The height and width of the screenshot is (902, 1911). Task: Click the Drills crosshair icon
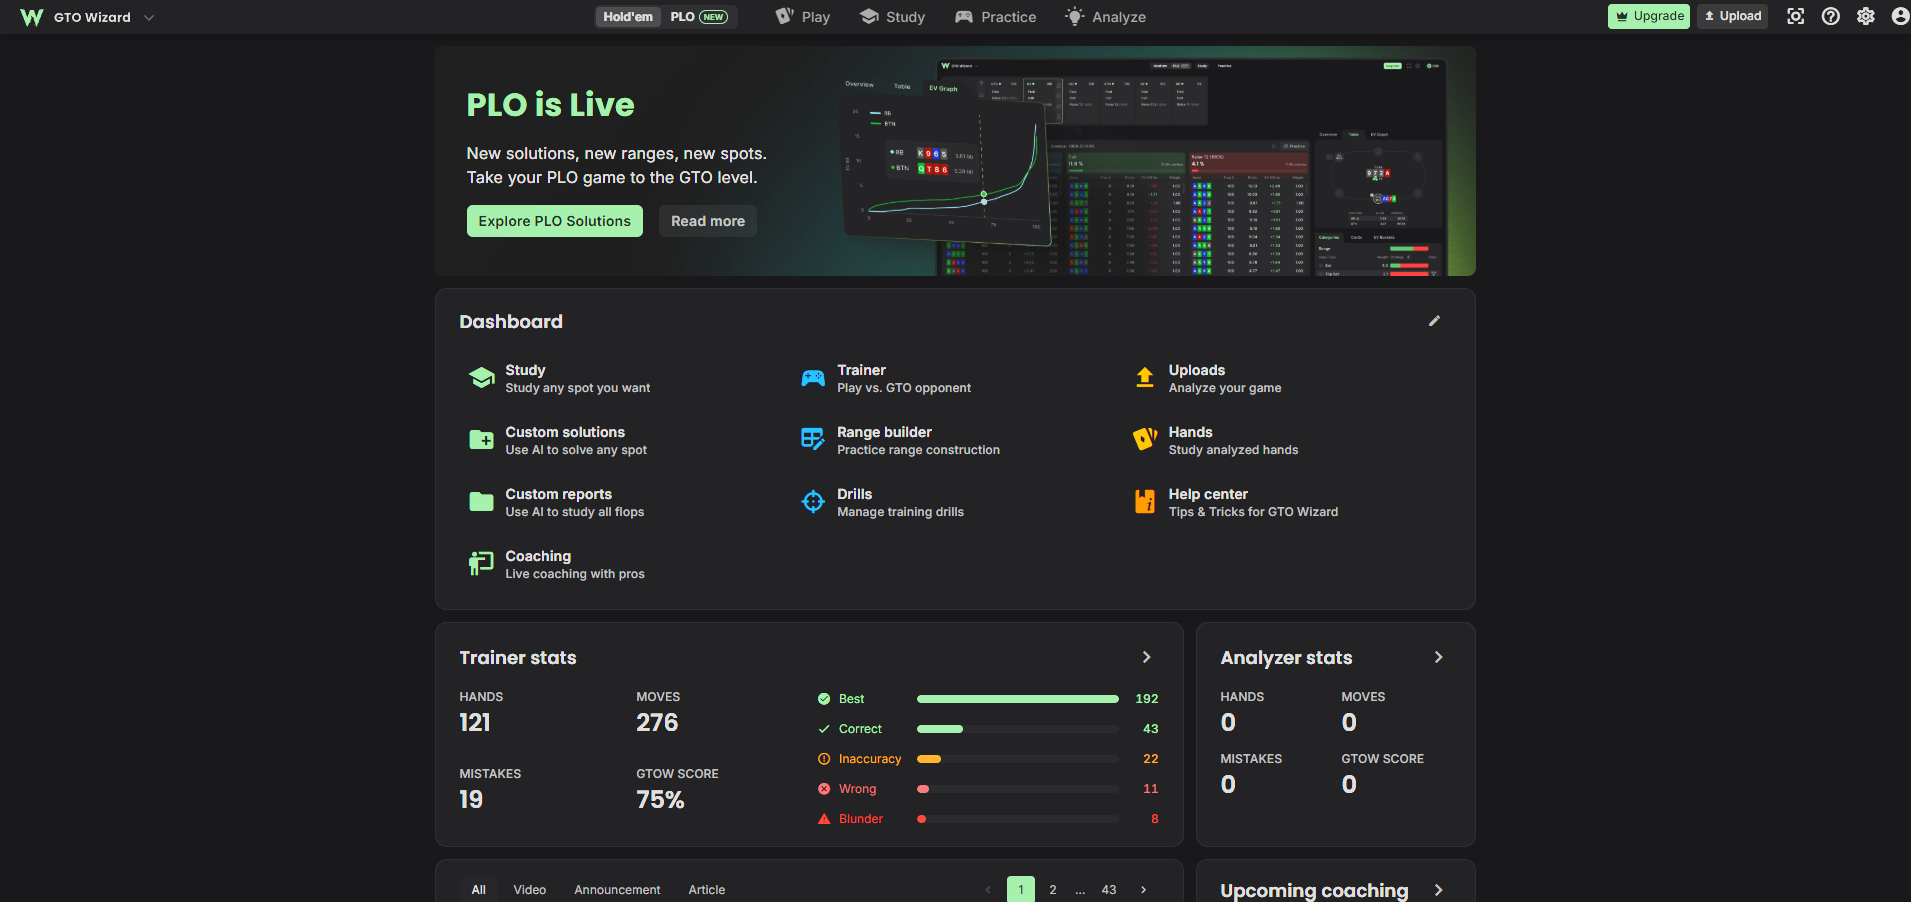[814, 502]
